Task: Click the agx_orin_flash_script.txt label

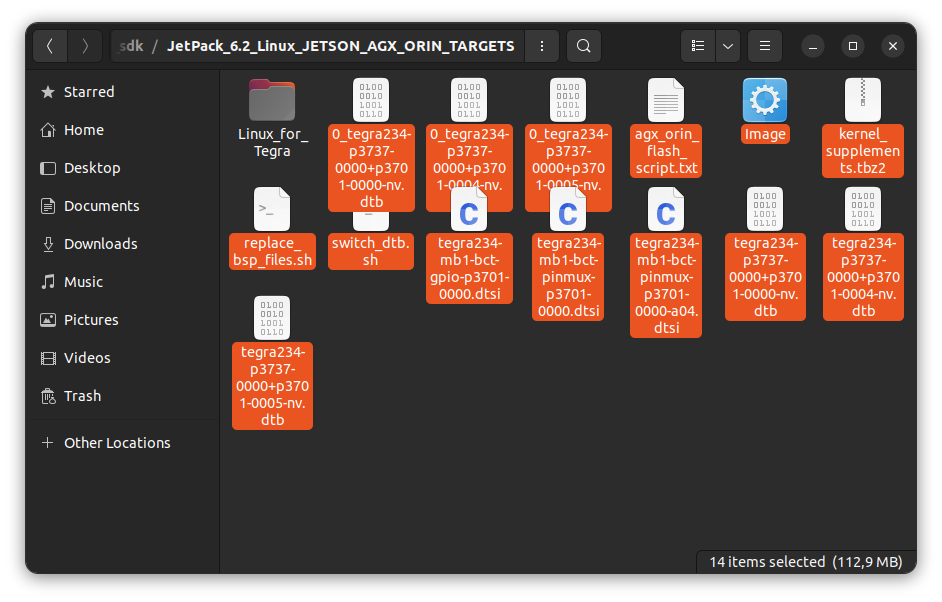Action: pyautogui.click(x=666, y=151)
